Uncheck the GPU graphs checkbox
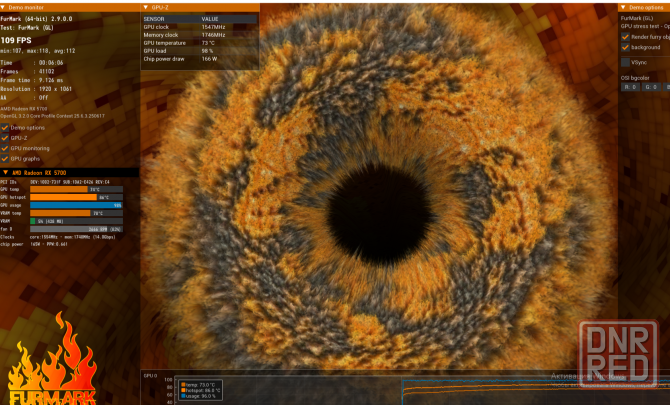 tap(5, 158)
